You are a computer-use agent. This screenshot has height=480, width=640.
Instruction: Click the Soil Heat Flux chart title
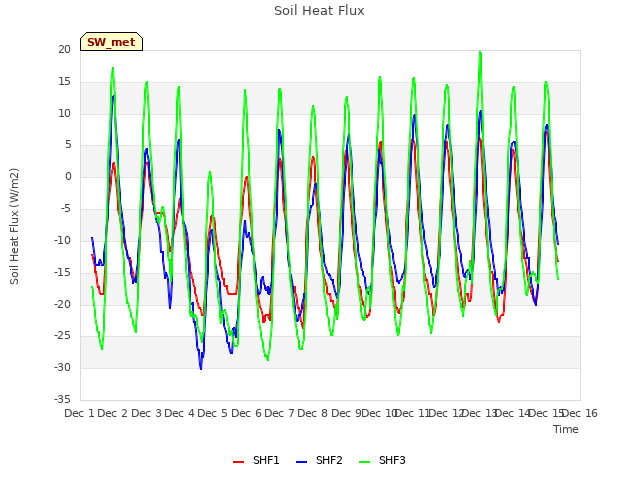pos(319,11)
